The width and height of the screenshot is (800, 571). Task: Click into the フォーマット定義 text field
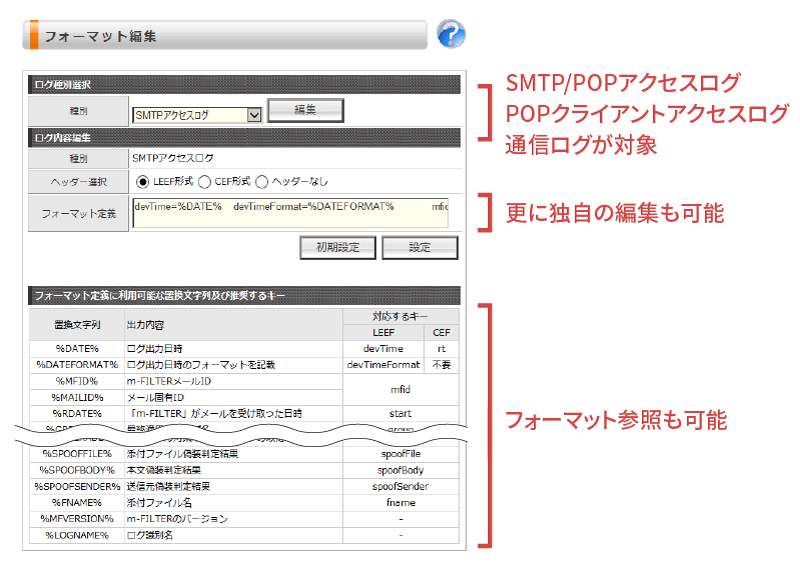coord(289,212)
